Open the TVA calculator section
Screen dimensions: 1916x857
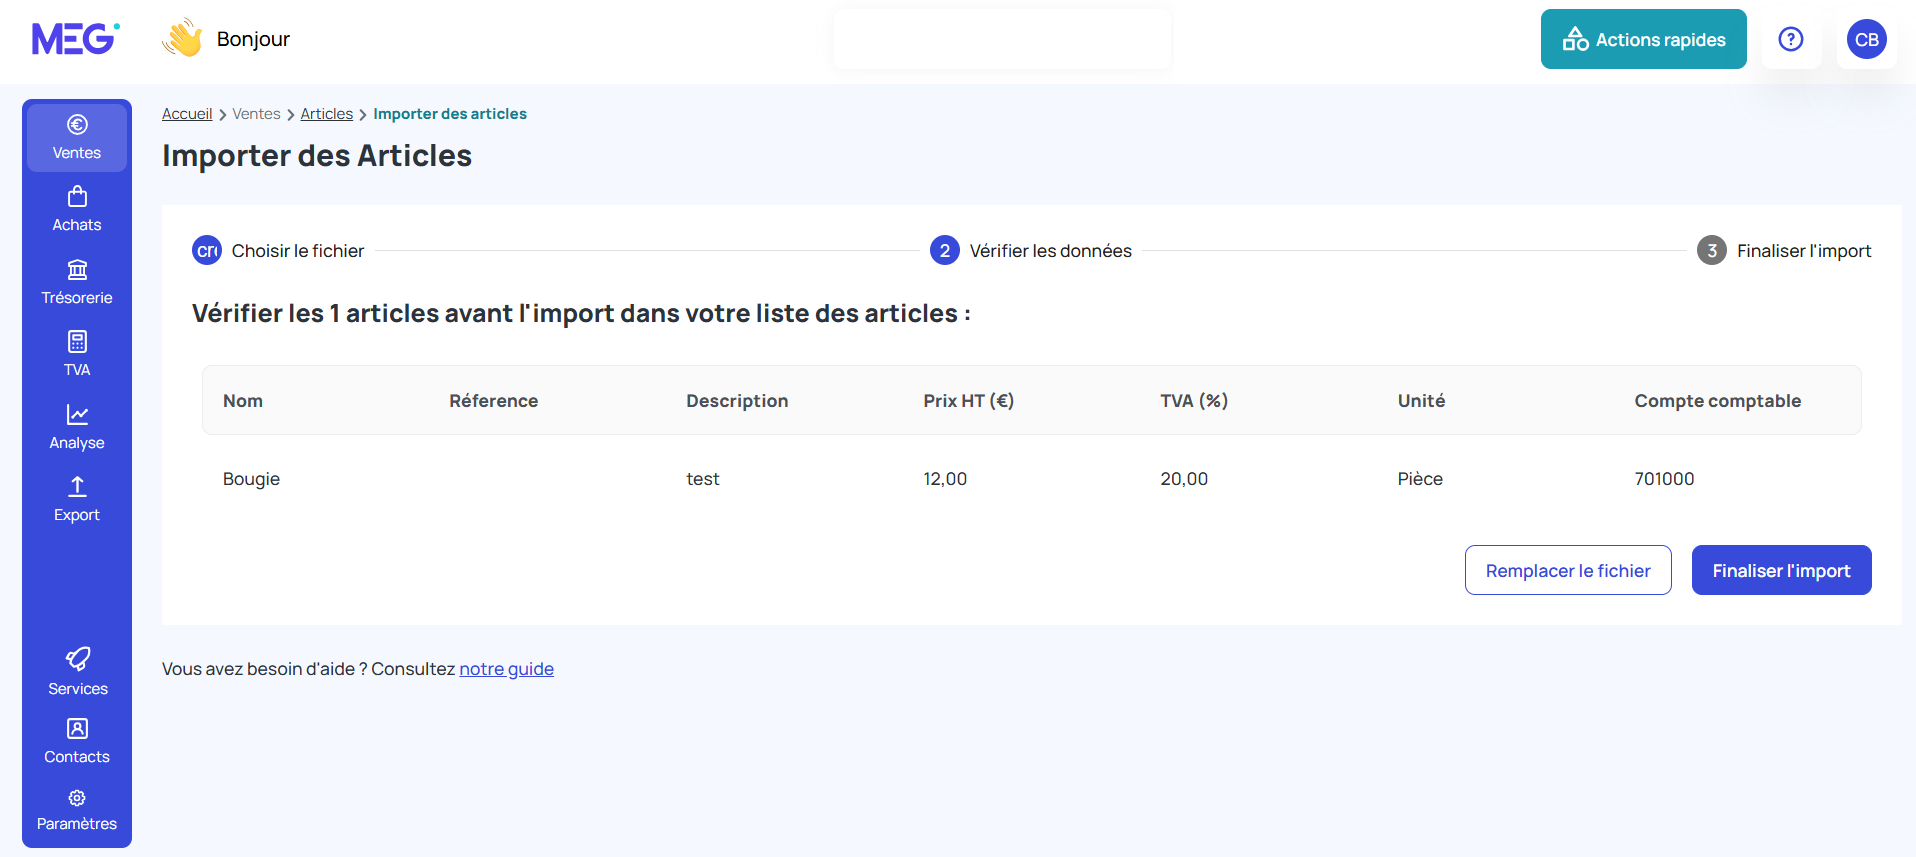77,354
